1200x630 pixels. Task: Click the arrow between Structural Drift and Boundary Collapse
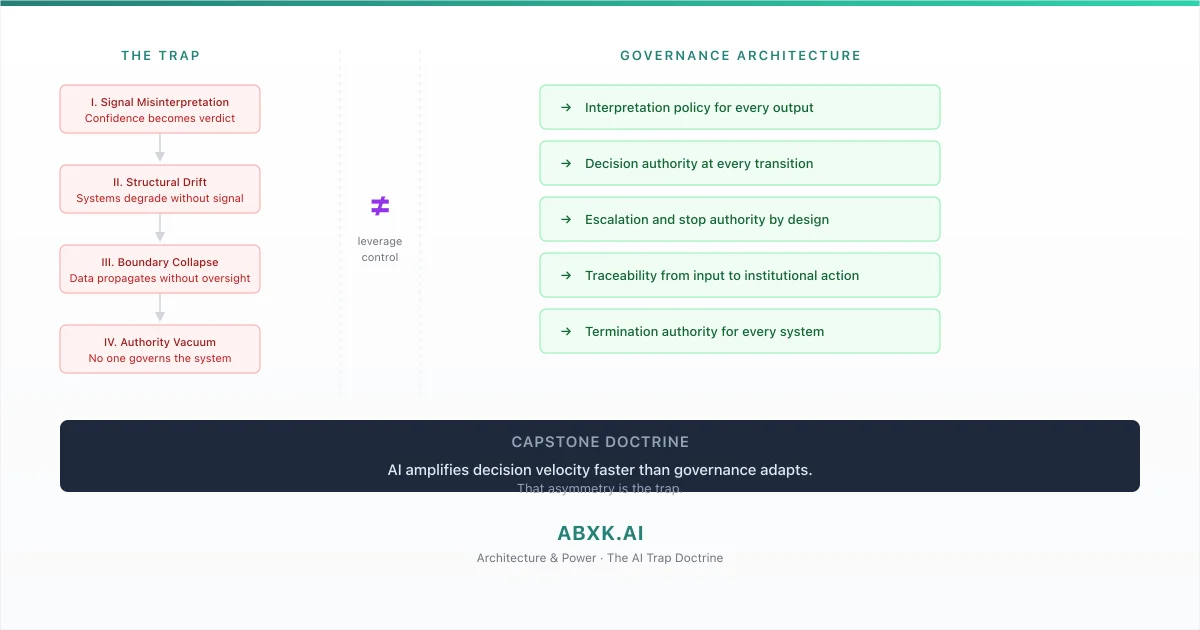[x=160, y=227]
